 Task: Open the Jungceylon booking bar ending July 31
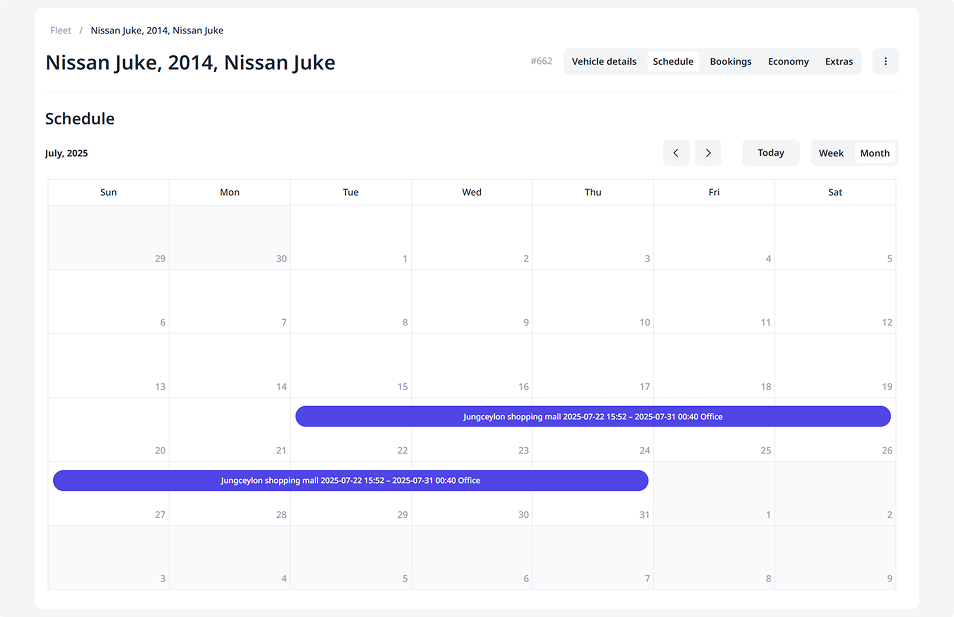coord(350,481)
